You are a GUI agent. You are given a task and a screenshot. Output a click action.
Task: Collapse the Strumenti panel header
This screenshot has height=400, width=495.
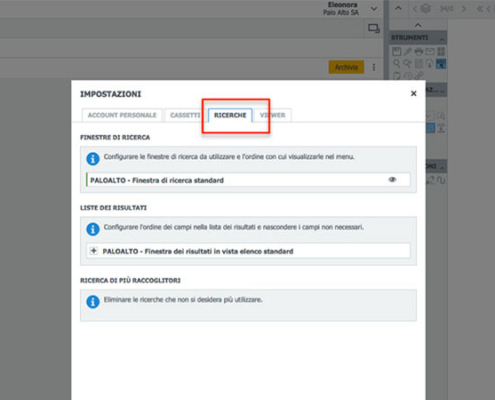[x=442, y=40]
